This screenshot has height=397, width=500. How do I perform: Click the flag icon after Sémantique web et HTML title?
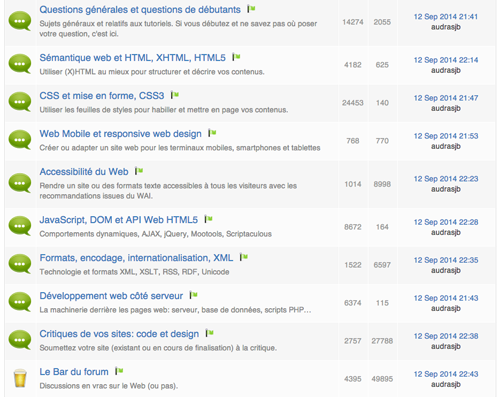pyautogui.click(x=236, y=57)
